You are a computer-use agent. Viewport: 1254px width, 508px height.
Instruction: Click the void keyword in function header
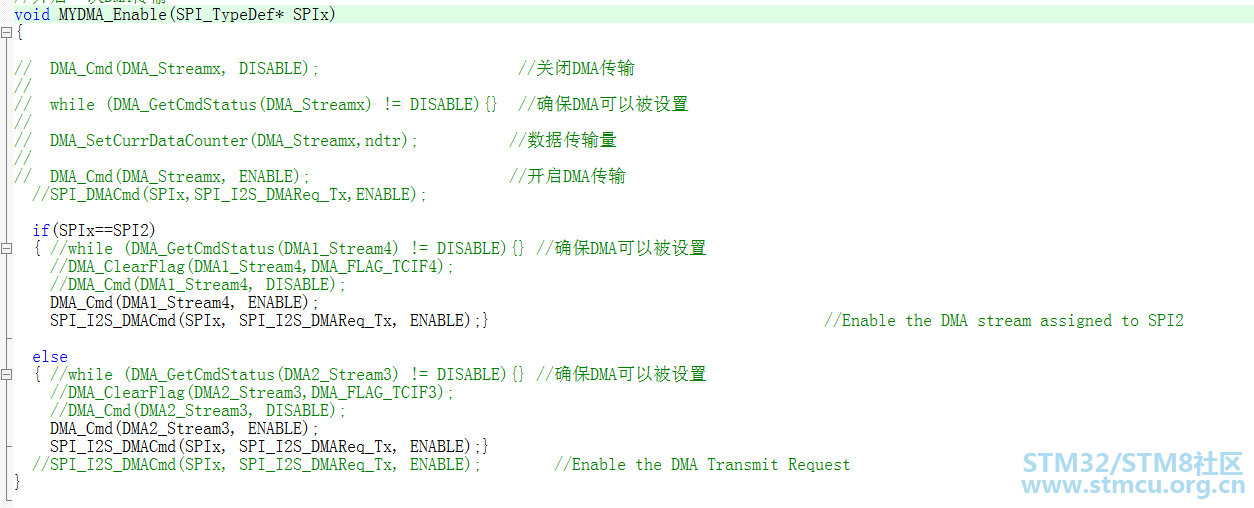click(32, 15)
